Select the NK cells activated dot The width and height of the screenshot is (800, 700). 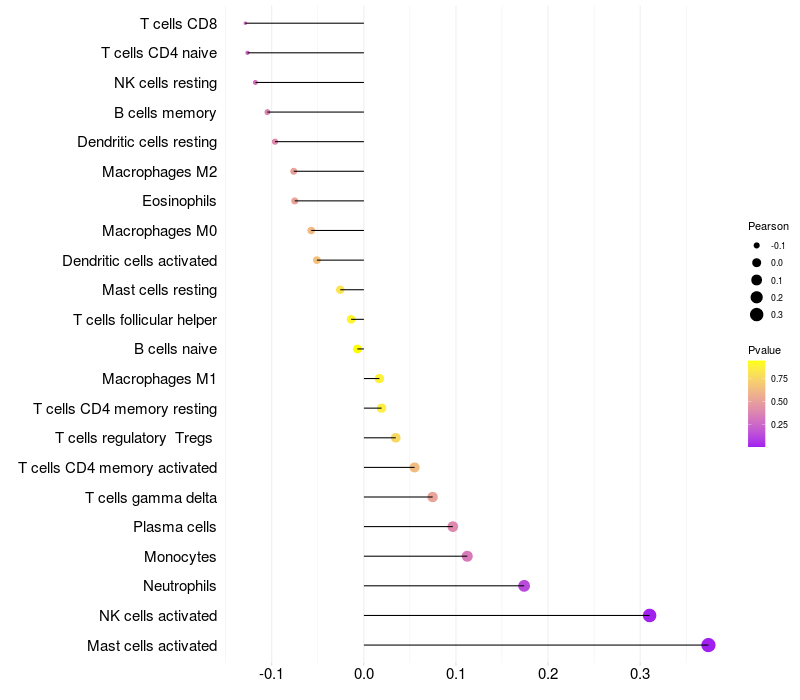click(649, 615)
